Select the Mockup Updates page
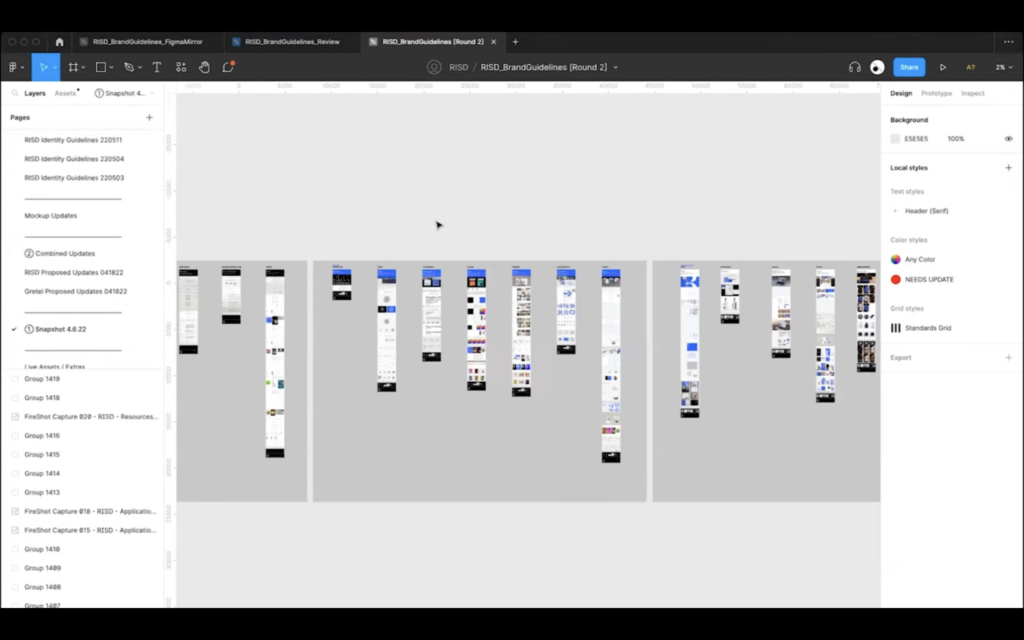Screen dimensions: 1024x640 [51, 215]
